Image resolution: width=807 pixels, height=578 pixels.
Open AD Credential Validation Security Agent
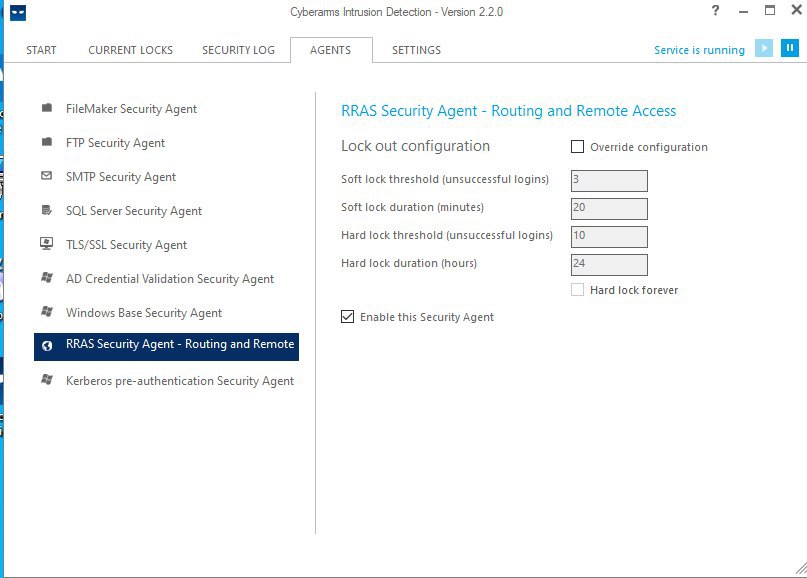(170, 278)
